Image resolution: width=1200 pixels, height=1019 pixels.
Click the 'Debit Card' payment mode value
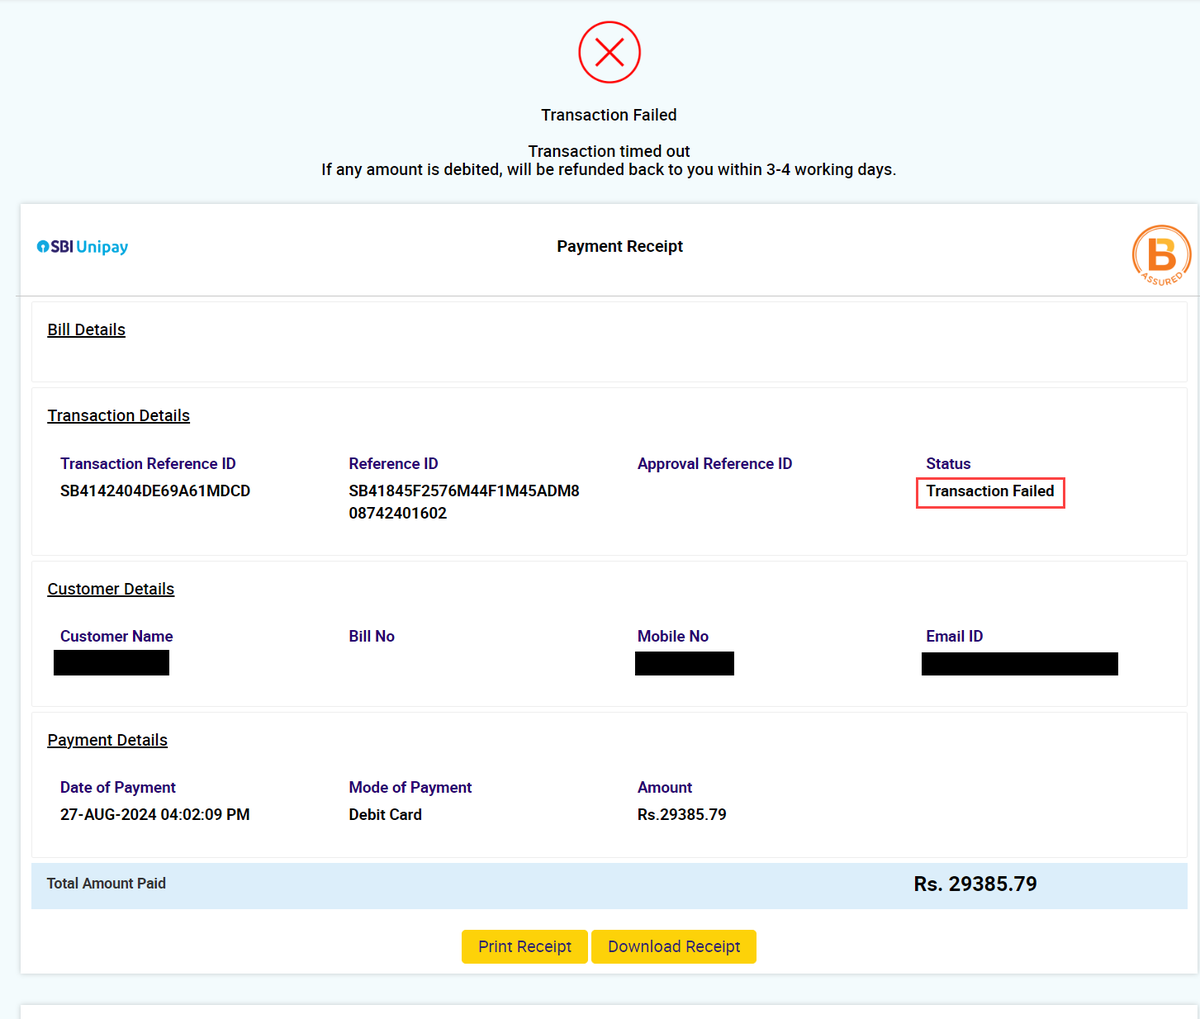tap(385, 815)
